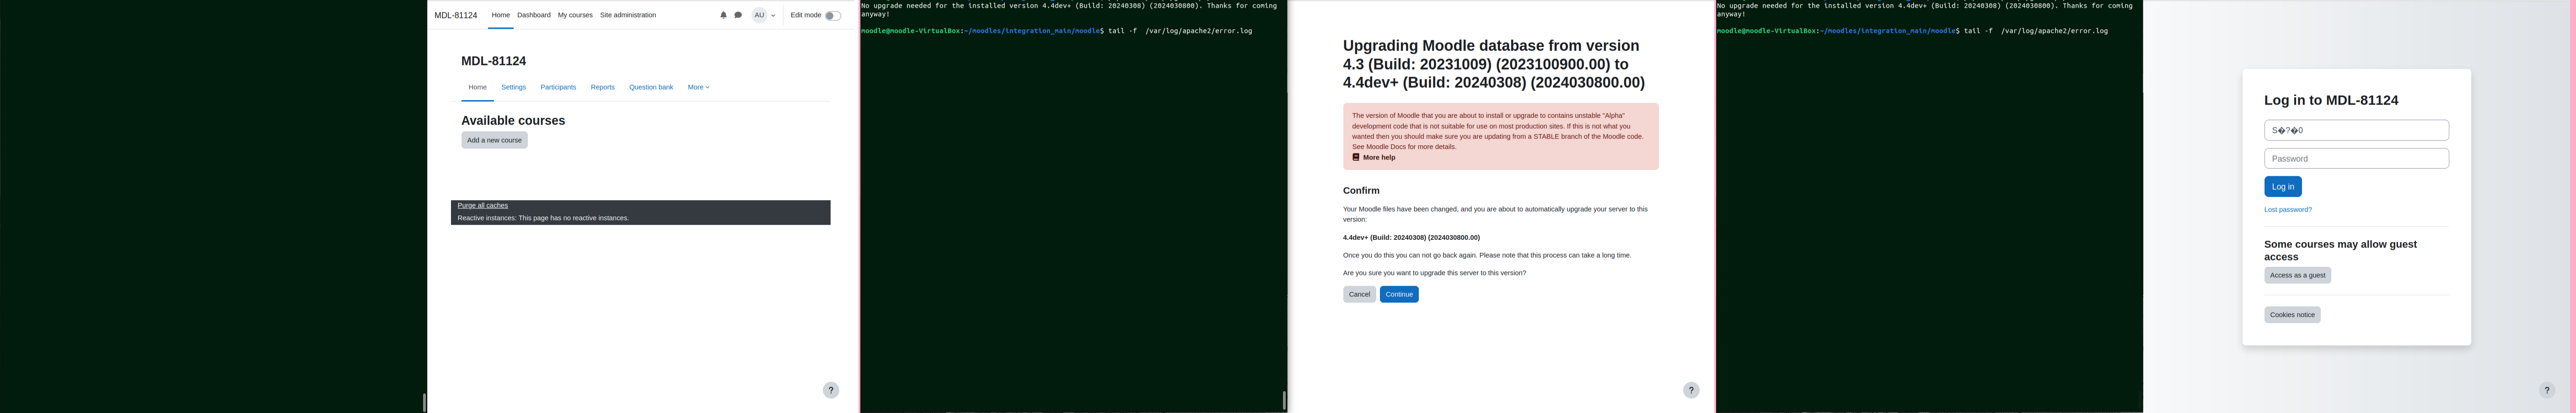Open the messaging speech bubble icon
This screenshot has width=2576, height=413.
pyautogui.click(x=738, y=15)
